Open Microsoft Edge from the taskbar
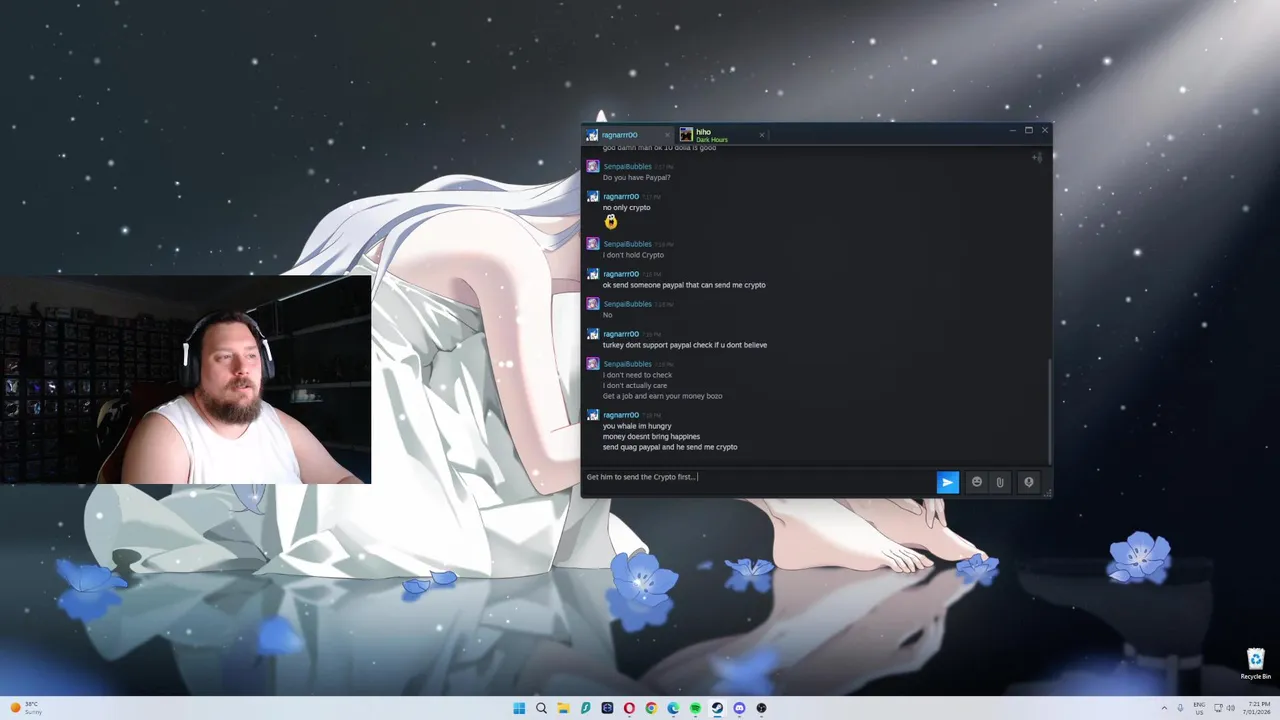 673,708
